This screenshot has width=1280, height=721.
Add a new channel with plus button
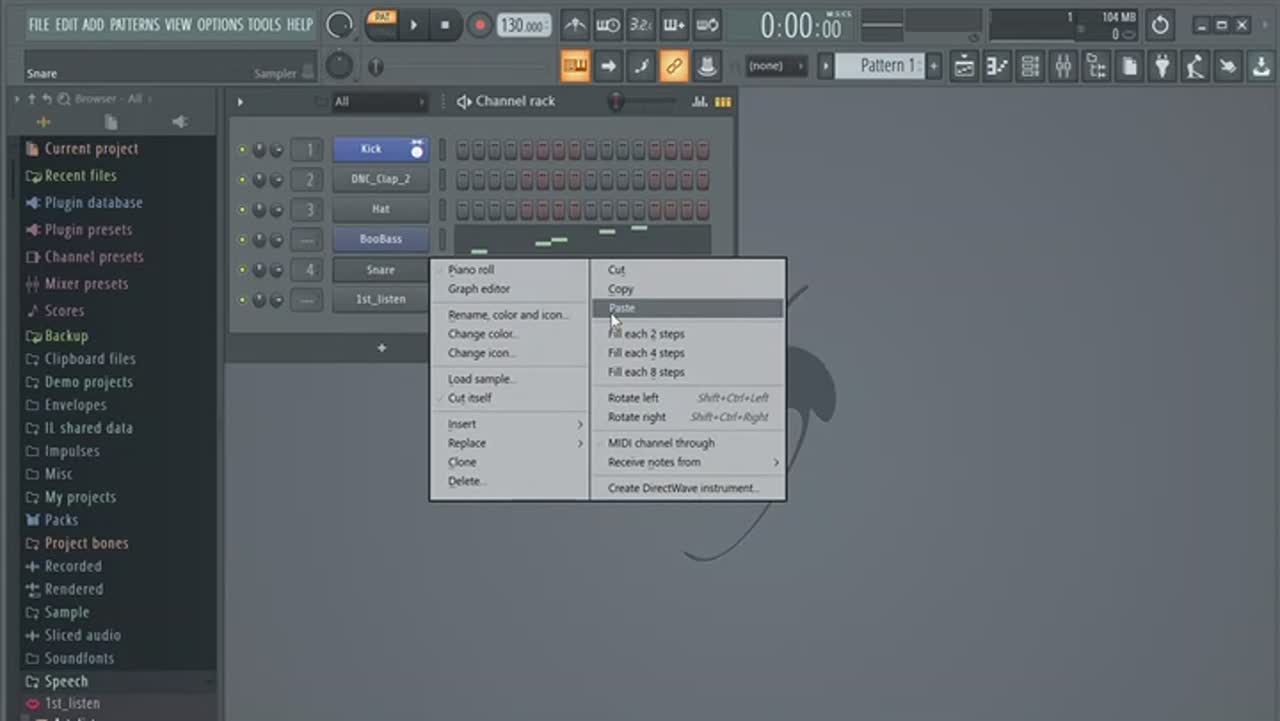point(381,348)
